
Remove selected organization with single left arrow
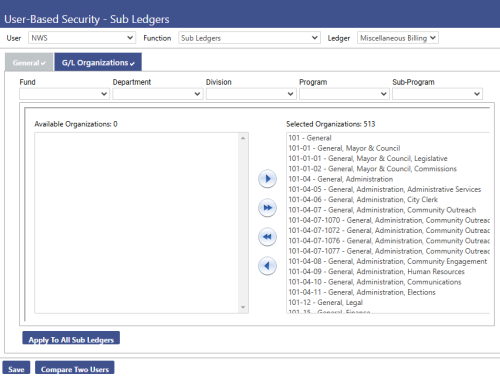(x=267, y=266)
